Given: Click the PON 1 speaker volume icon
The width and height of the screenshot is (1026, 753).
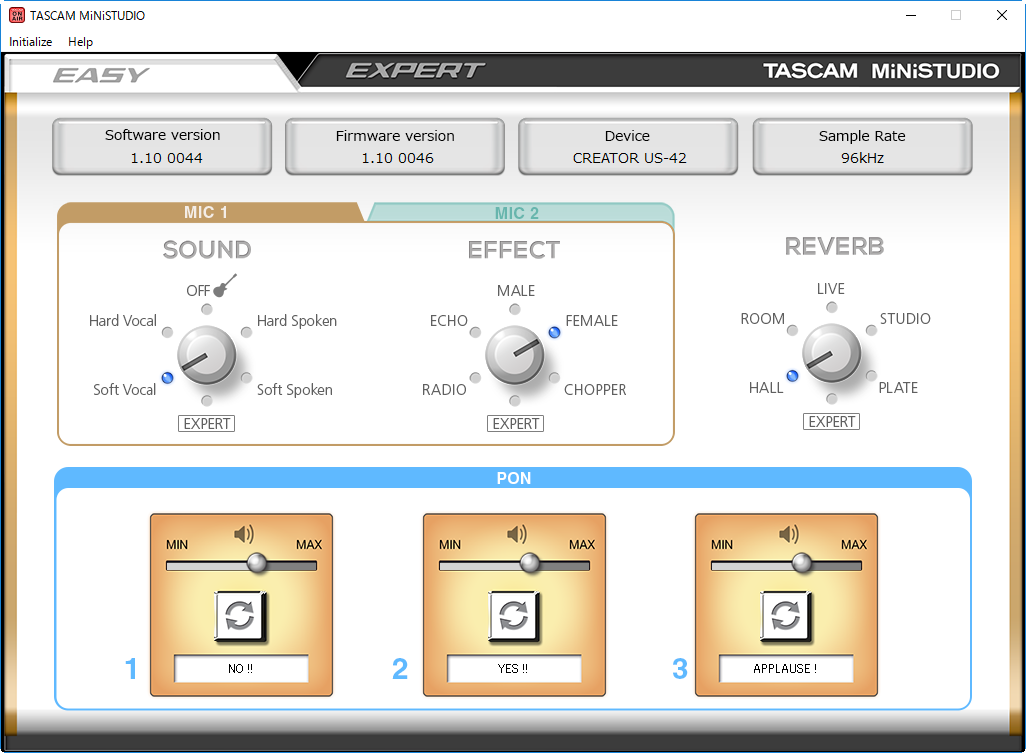Looking at the screenshot, I should point(244,534).
